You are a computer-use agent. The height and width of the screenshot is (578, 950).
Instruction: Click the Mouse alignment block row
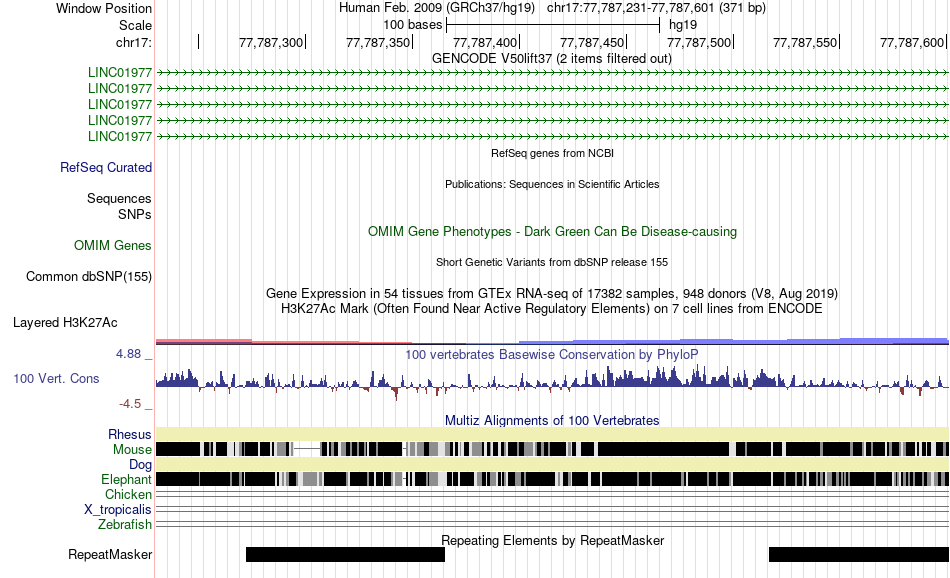click(x=552, y=449)
